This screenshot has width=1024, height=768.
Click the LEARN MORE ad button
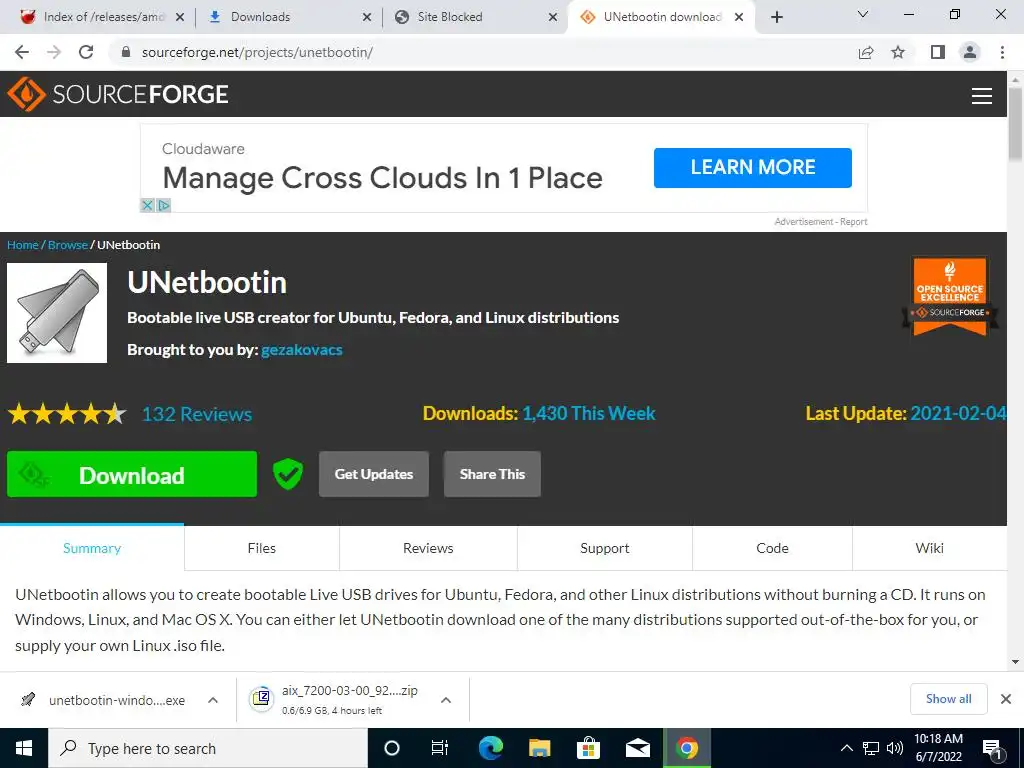(752, 168)
